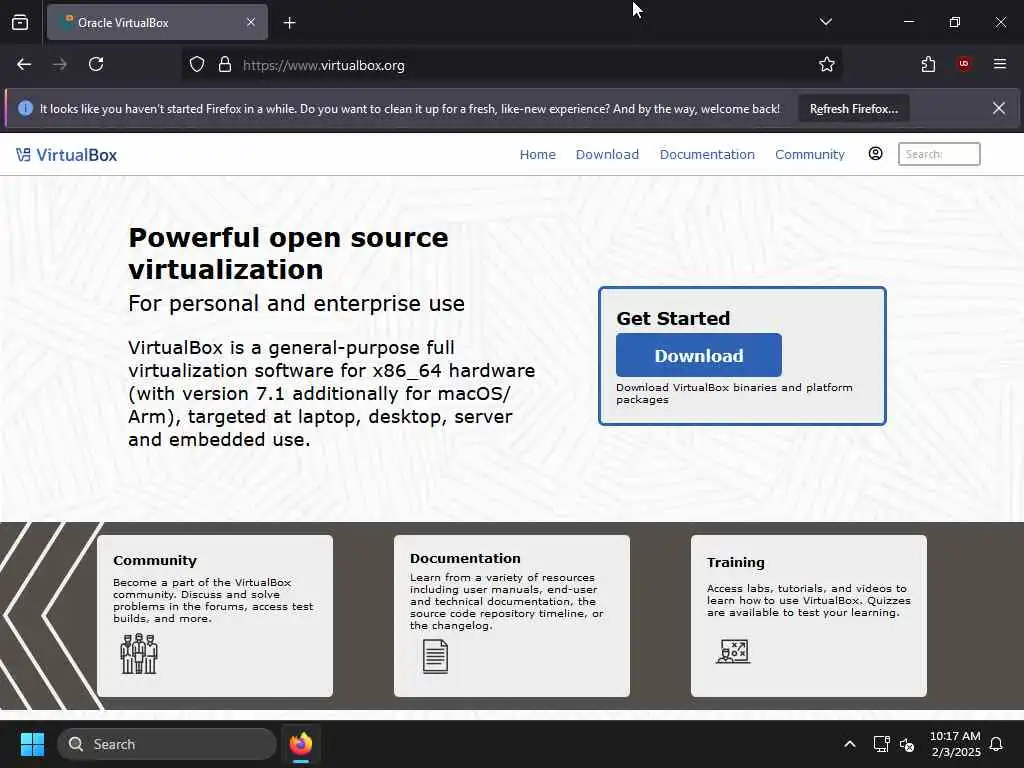
Task: Go back using the browser back arrow
Action: coord(24,64)
